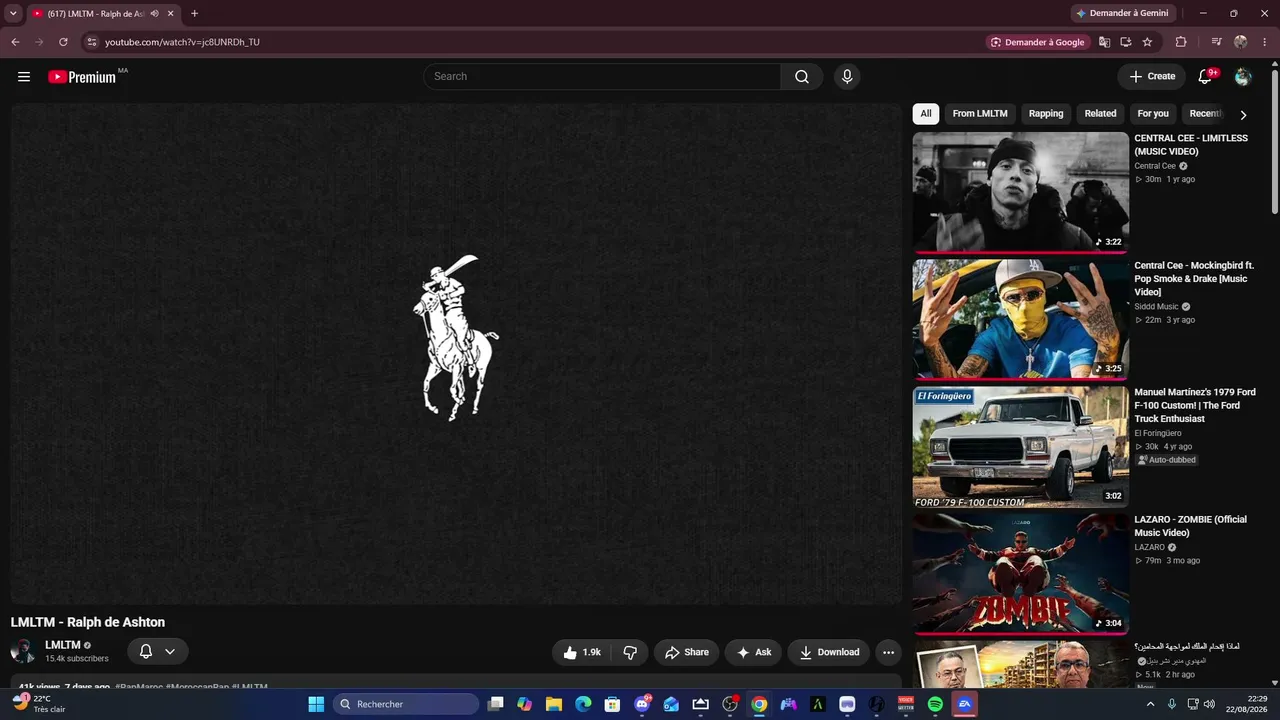
Task: Click the Create button
Action: coord(1152,77)
